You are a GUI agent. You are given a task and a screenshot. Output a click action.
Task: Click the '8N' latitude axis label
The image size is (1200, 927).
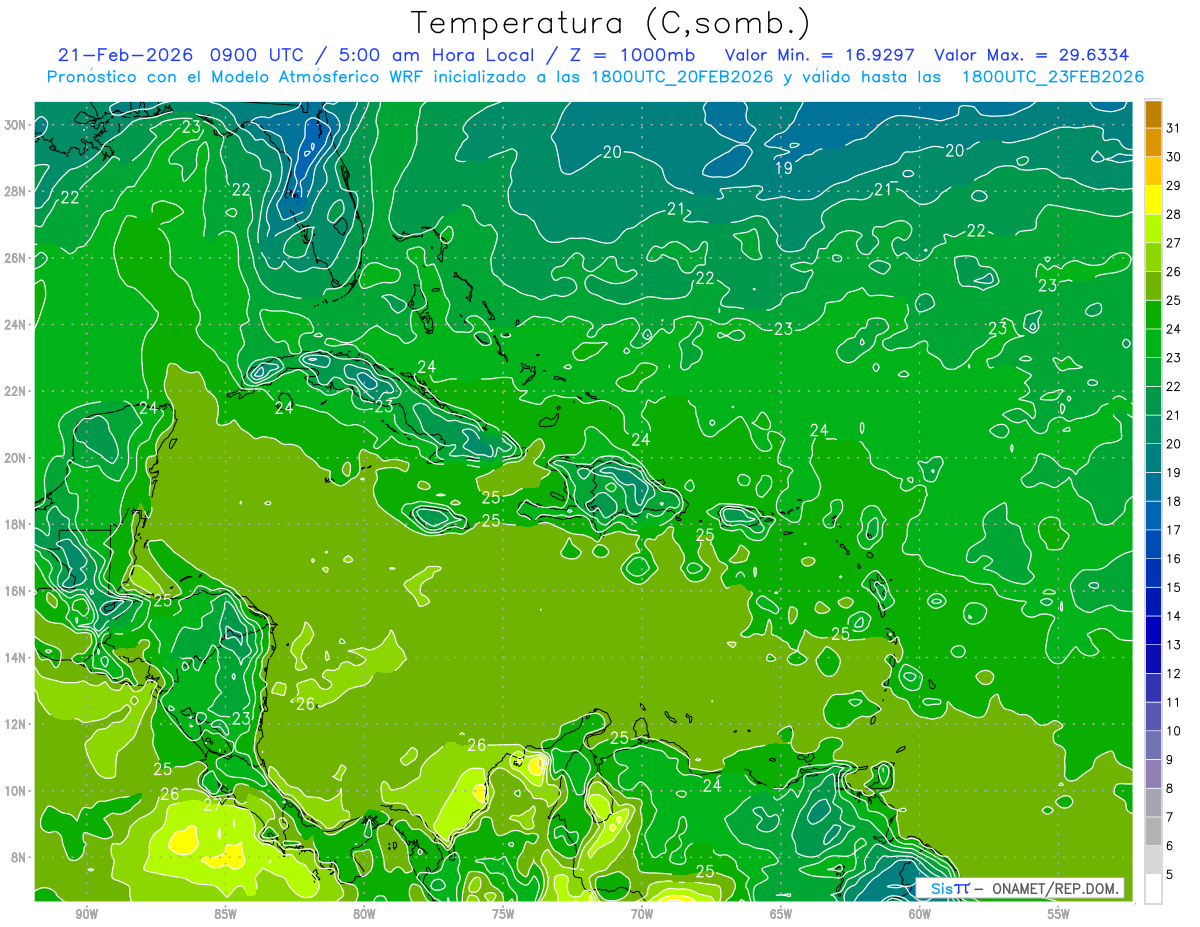[x=19, y=857]
